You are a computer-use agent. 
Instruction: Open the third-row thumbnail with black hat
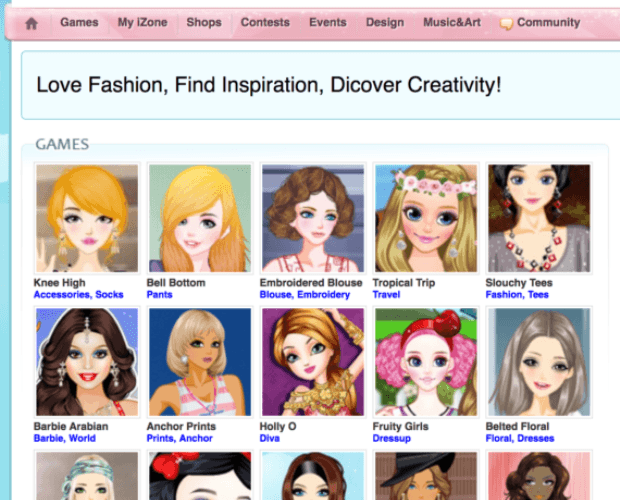click(426, 476)
